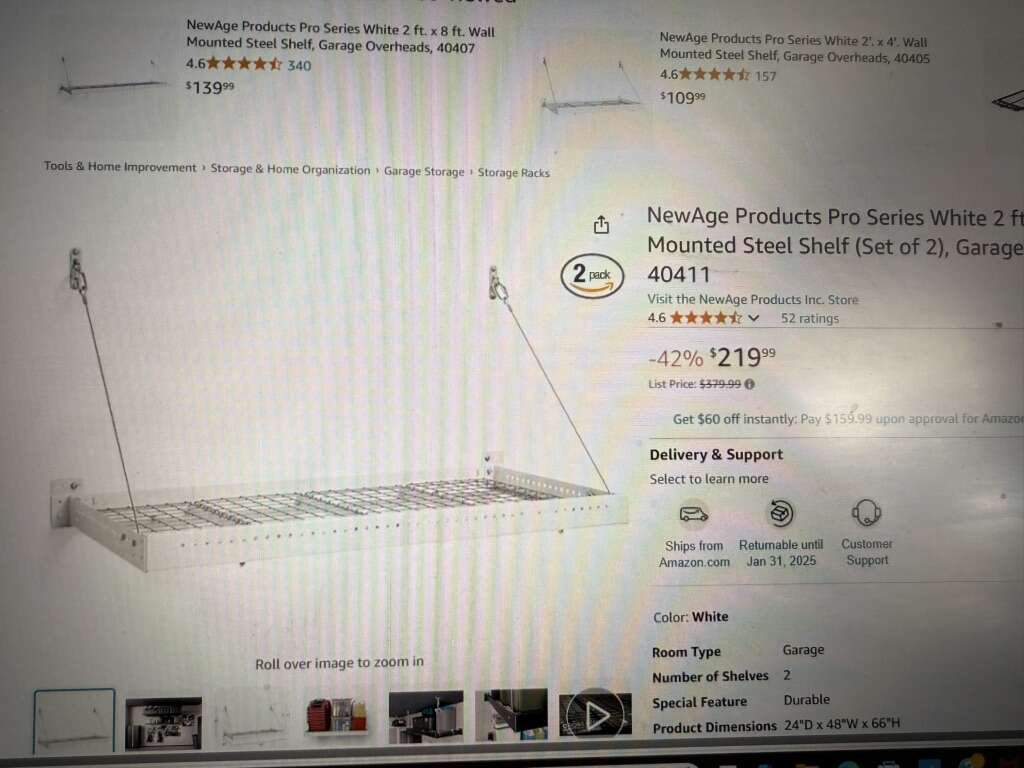Screen dimensions: 1024x768
Task: Open the 52 ratings link
Action: [810, 318]
